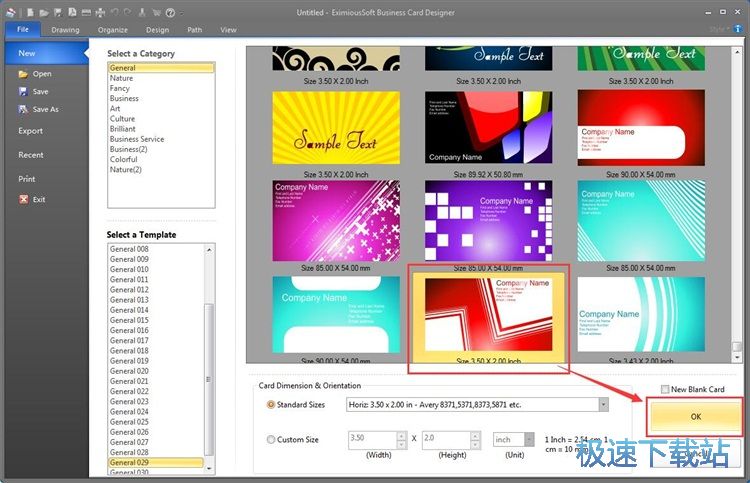Pick the red glow 90.00 X 54.00 mm thumbnail
The width and height of the screenshot is (750, 483).
[641, 128]
